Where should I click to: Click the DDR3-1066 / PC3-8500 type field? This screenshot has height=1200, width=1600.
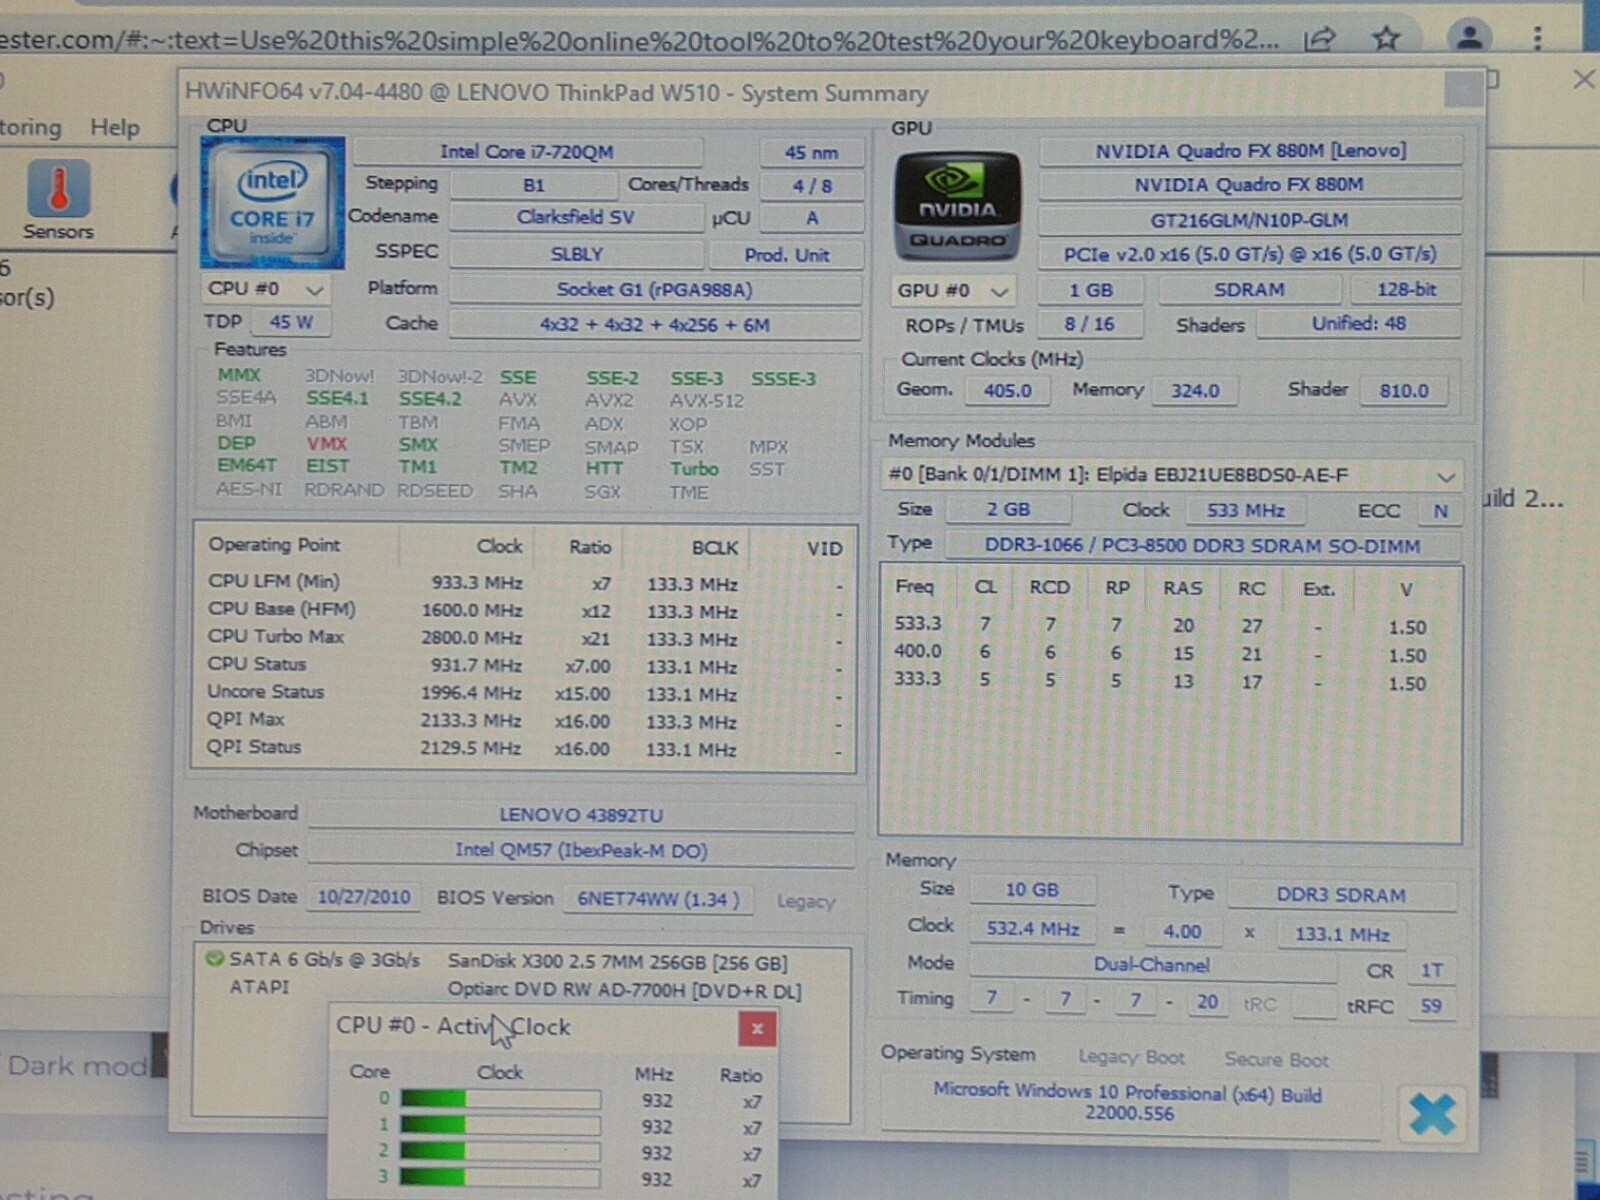pos(1202,546)
